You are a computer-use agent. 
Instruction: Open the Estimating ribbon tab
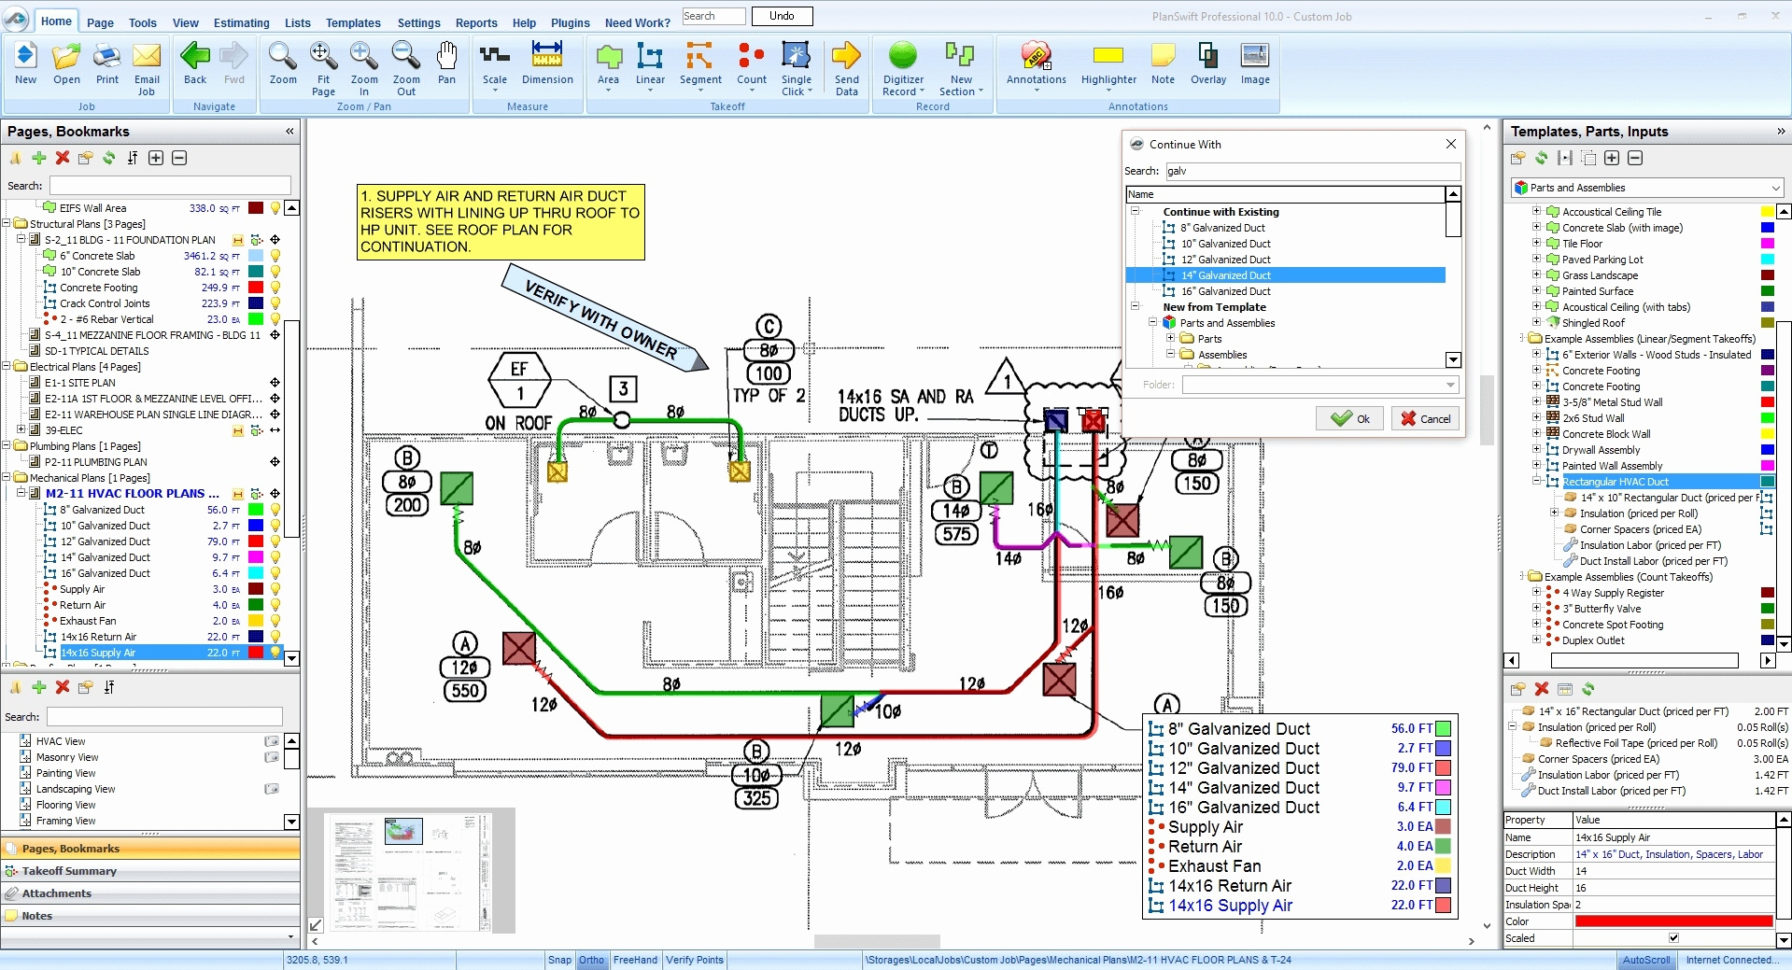pyautogui.click(x=241, y=22)
